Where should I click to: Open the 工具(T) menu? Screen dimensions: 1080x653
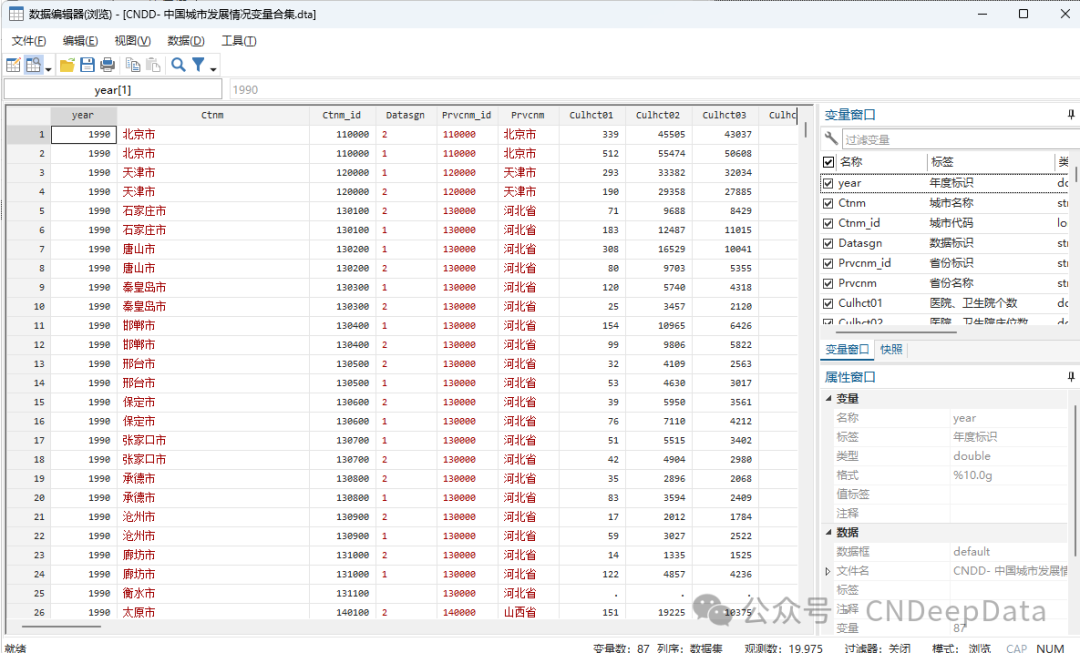click(x=238, y=41)
